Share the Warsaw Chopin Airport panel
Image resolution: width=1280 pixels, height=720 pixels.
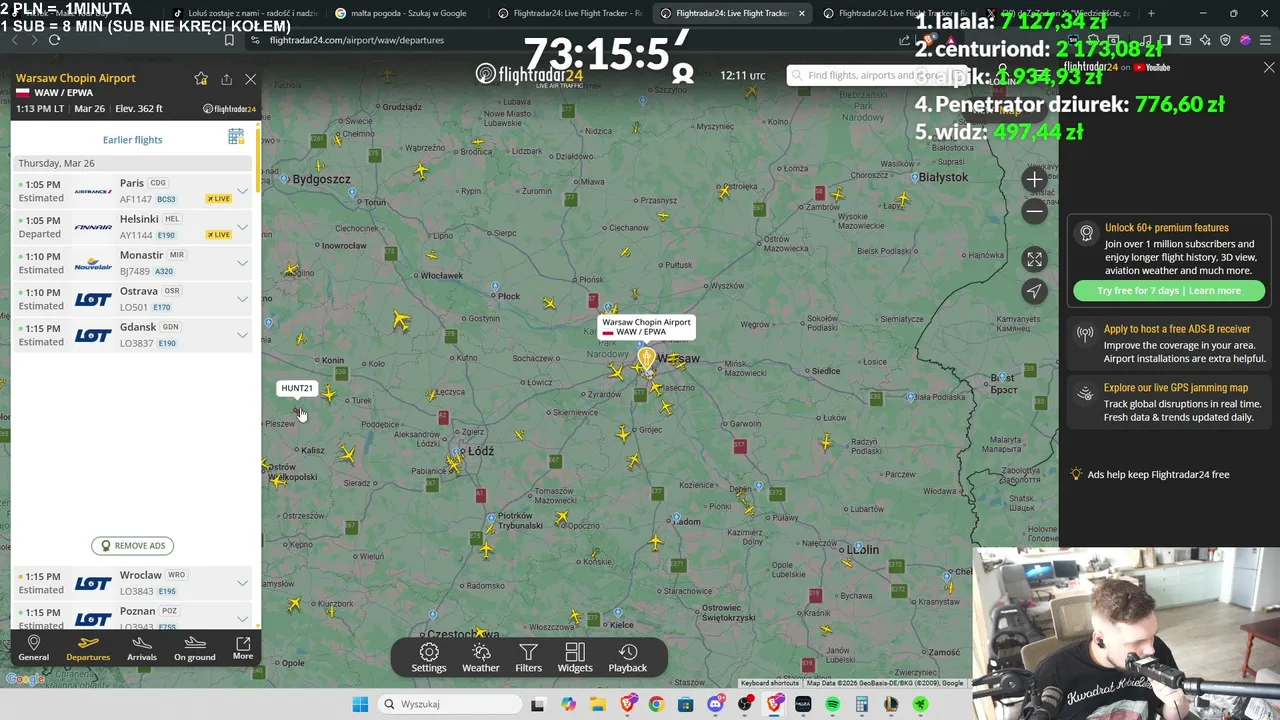[x=226, y=79]
